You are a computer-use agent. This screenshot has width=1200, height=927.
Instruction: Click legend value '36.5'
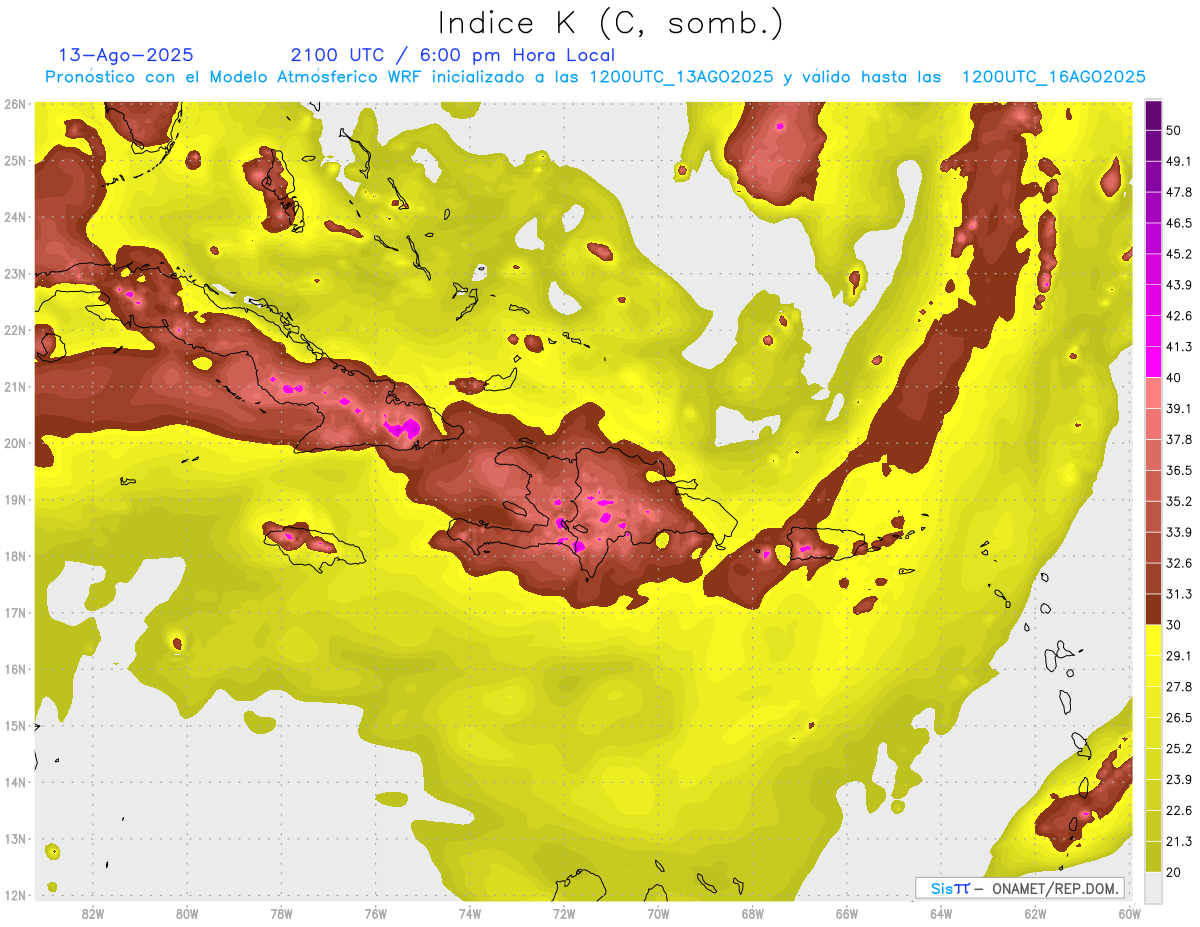[1179, 470]
